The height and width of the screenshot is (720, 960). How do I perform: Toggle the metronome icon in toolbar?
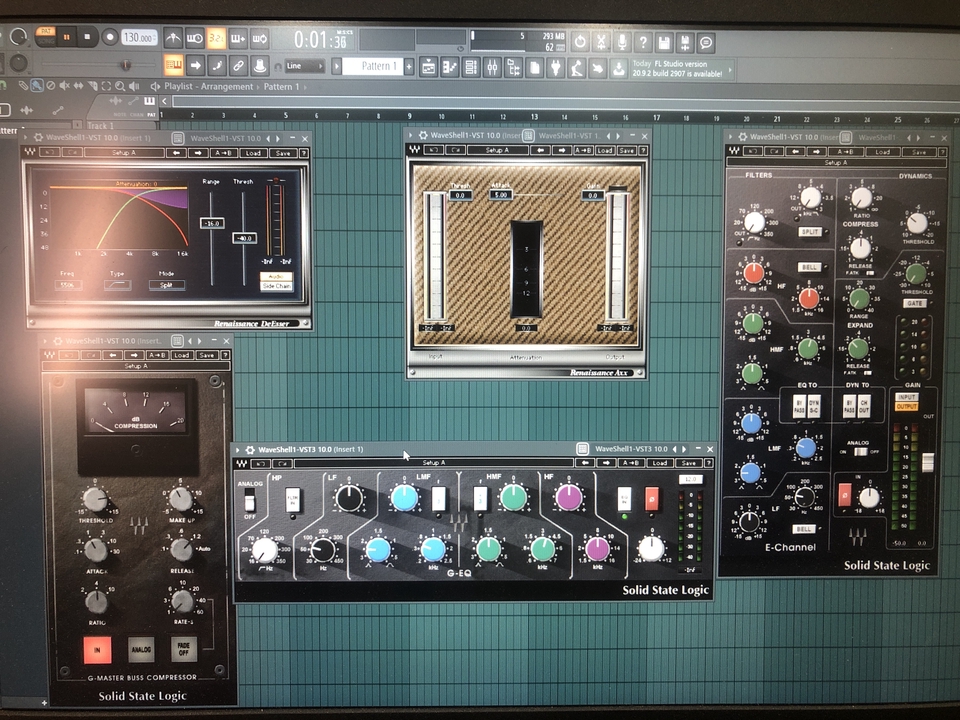click(x=173, y=39)
